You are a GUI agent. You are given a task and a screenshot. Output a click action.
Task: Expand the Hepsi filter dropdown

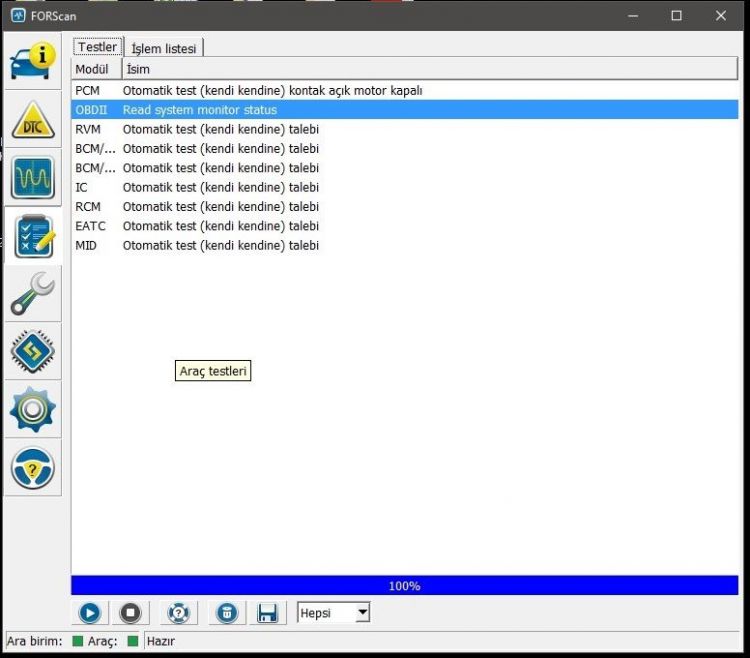pyautogui.click(x=333, y=613)
